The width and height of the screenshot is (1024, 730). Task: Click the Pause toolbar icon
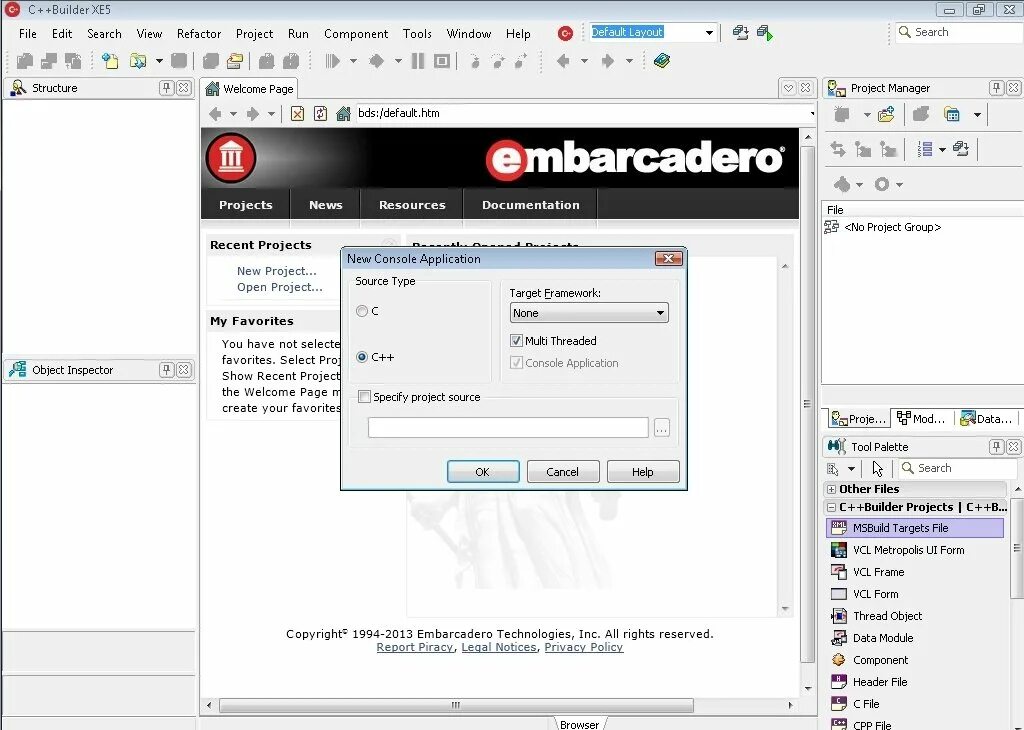418,61
